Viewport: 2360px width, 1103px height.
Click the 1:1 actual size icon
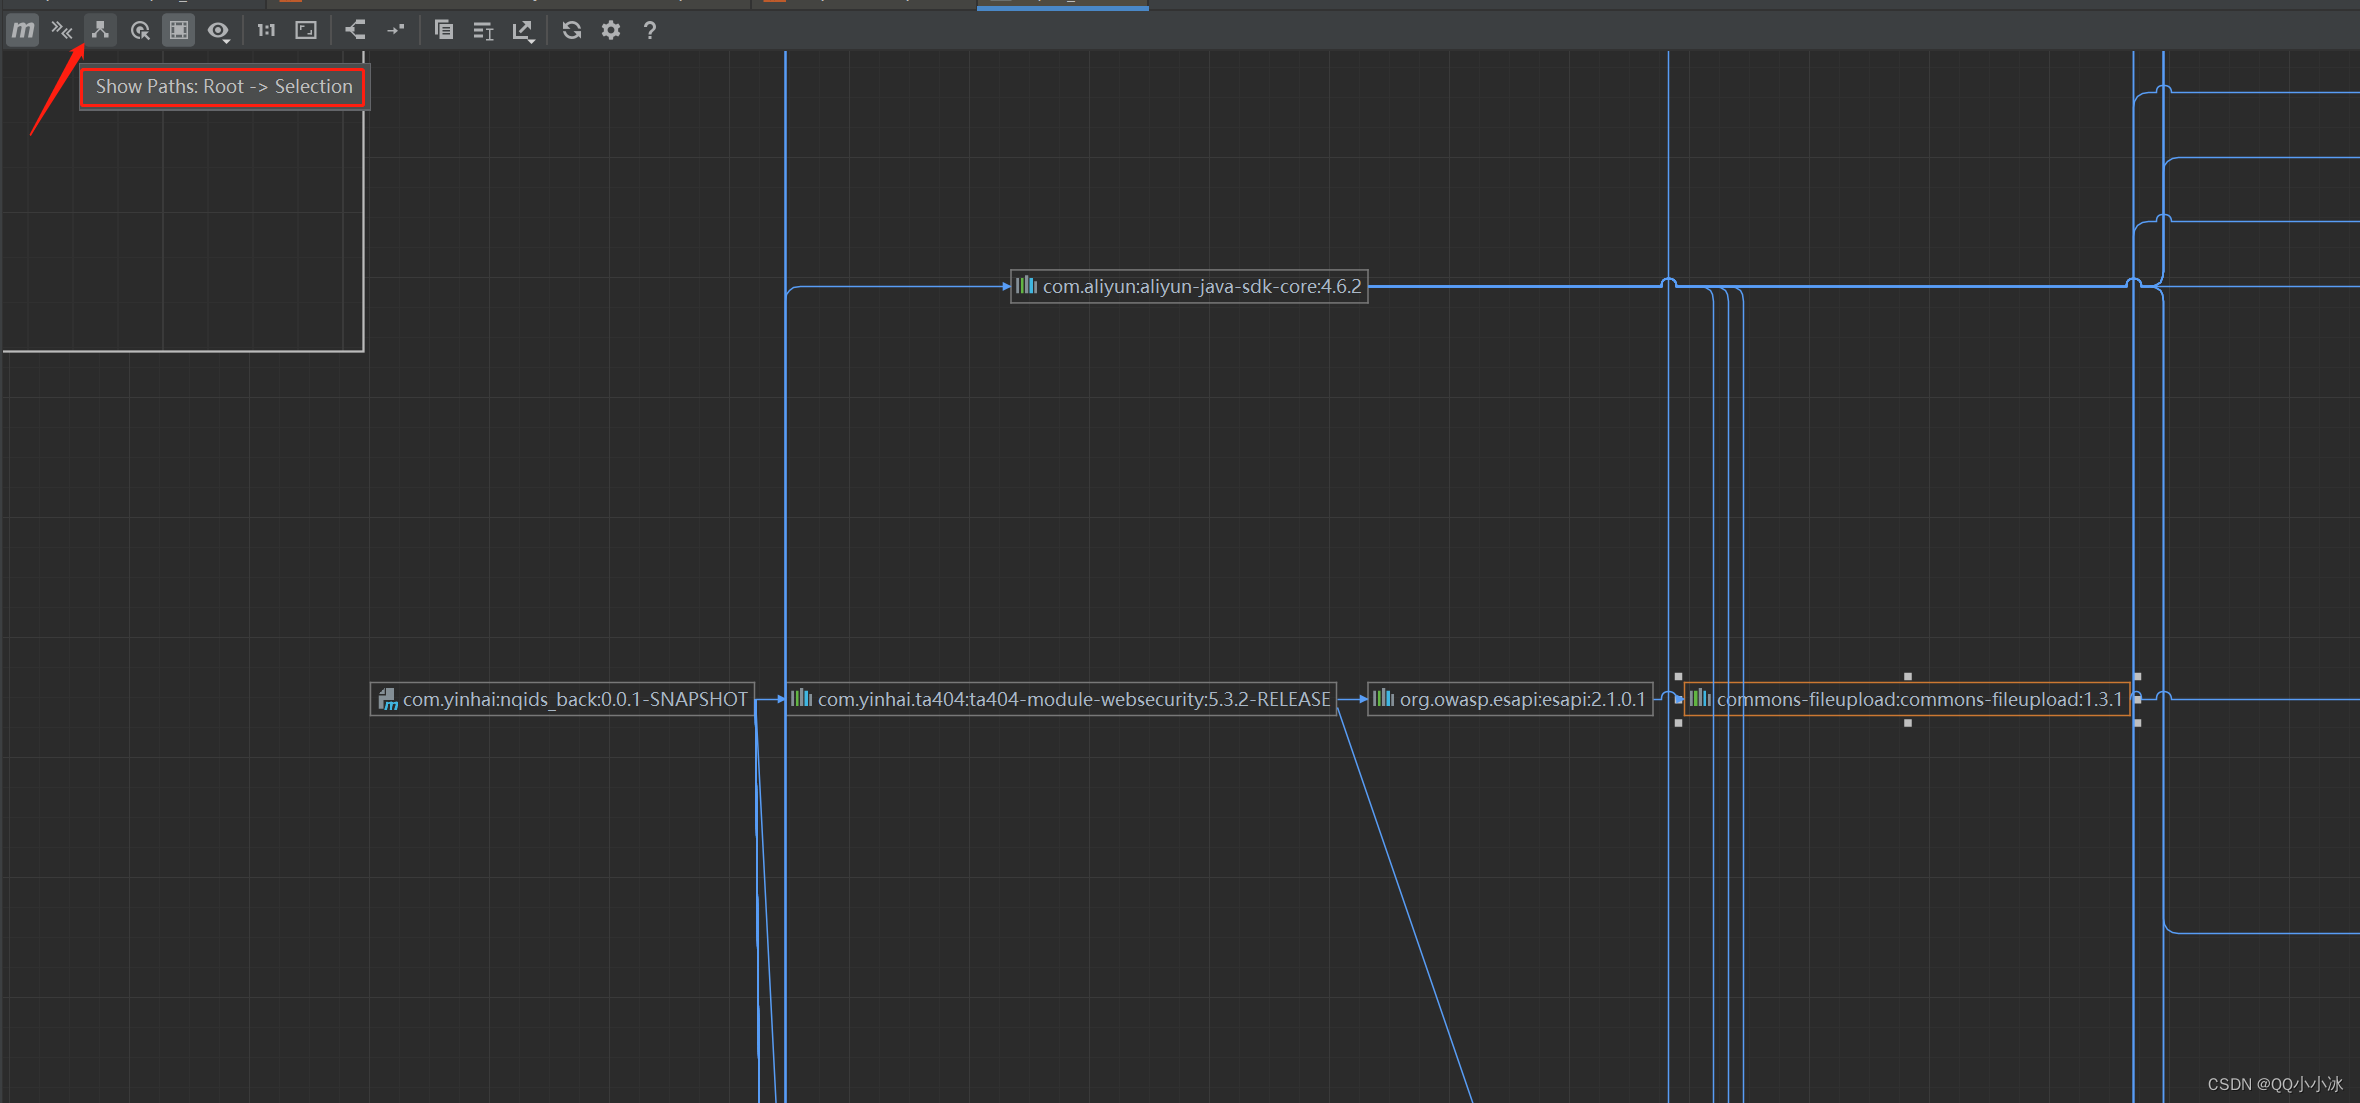pos(266,30)
